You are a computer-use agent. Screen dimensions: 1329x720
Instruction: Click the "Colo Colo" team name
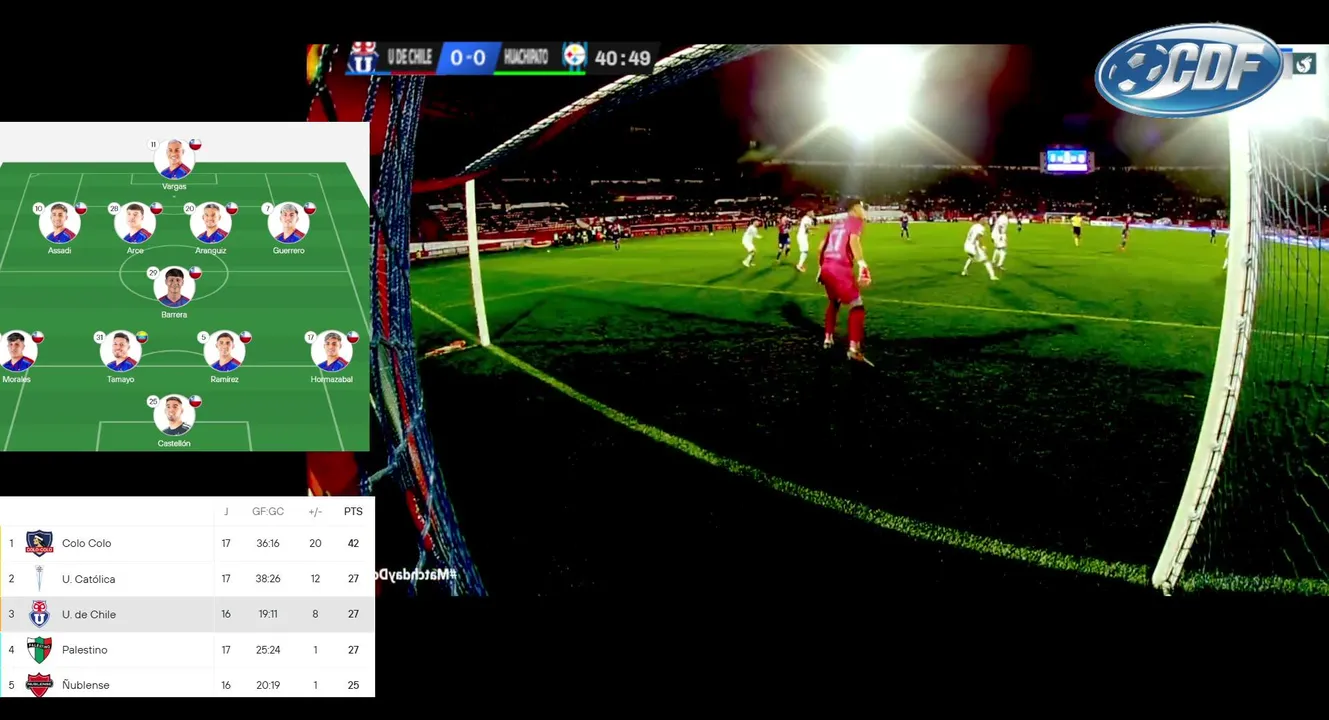pos(87,543)
